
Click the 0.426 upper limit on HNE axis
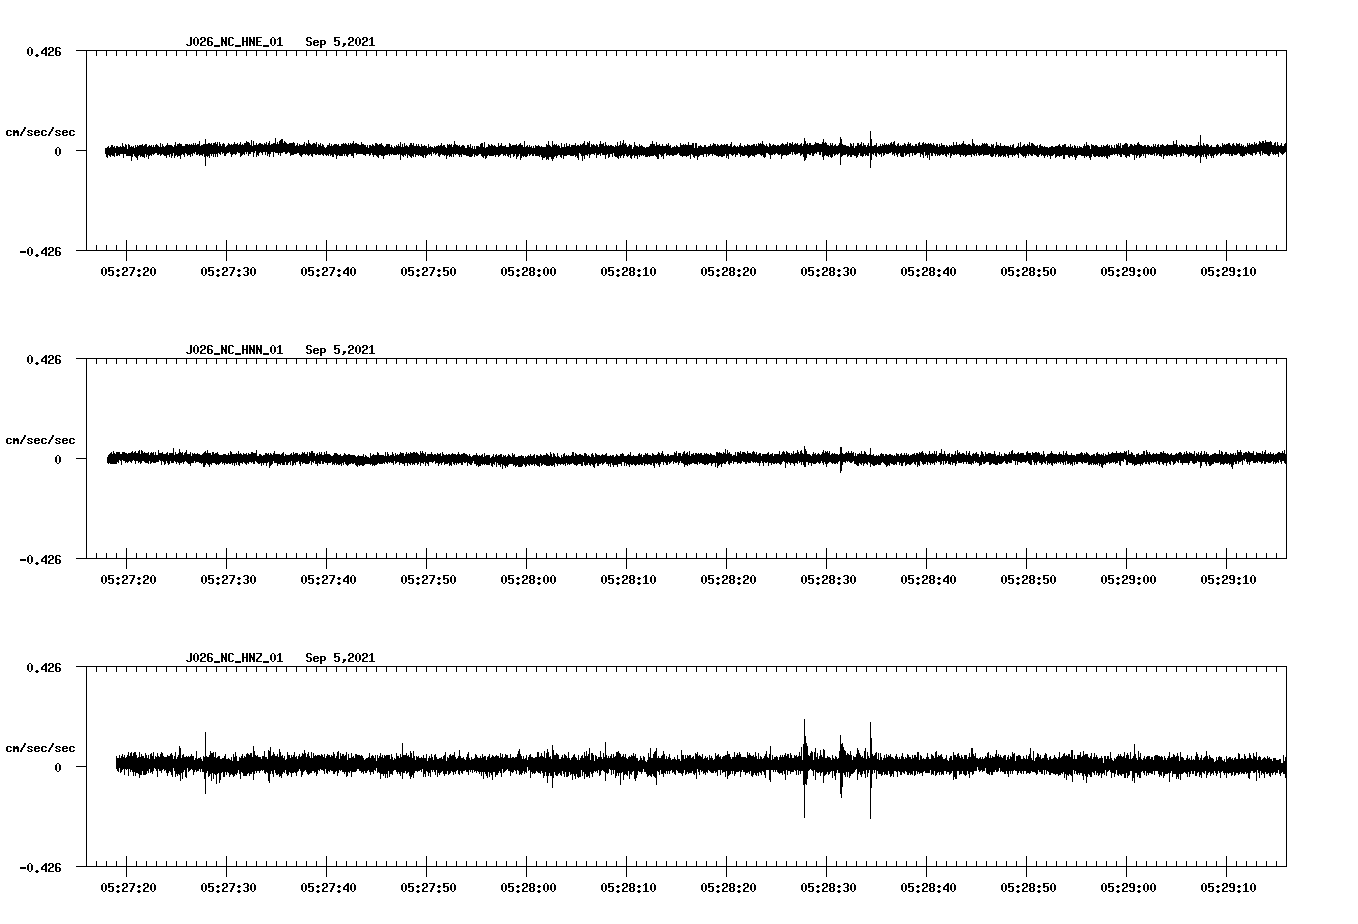[44, 51]
